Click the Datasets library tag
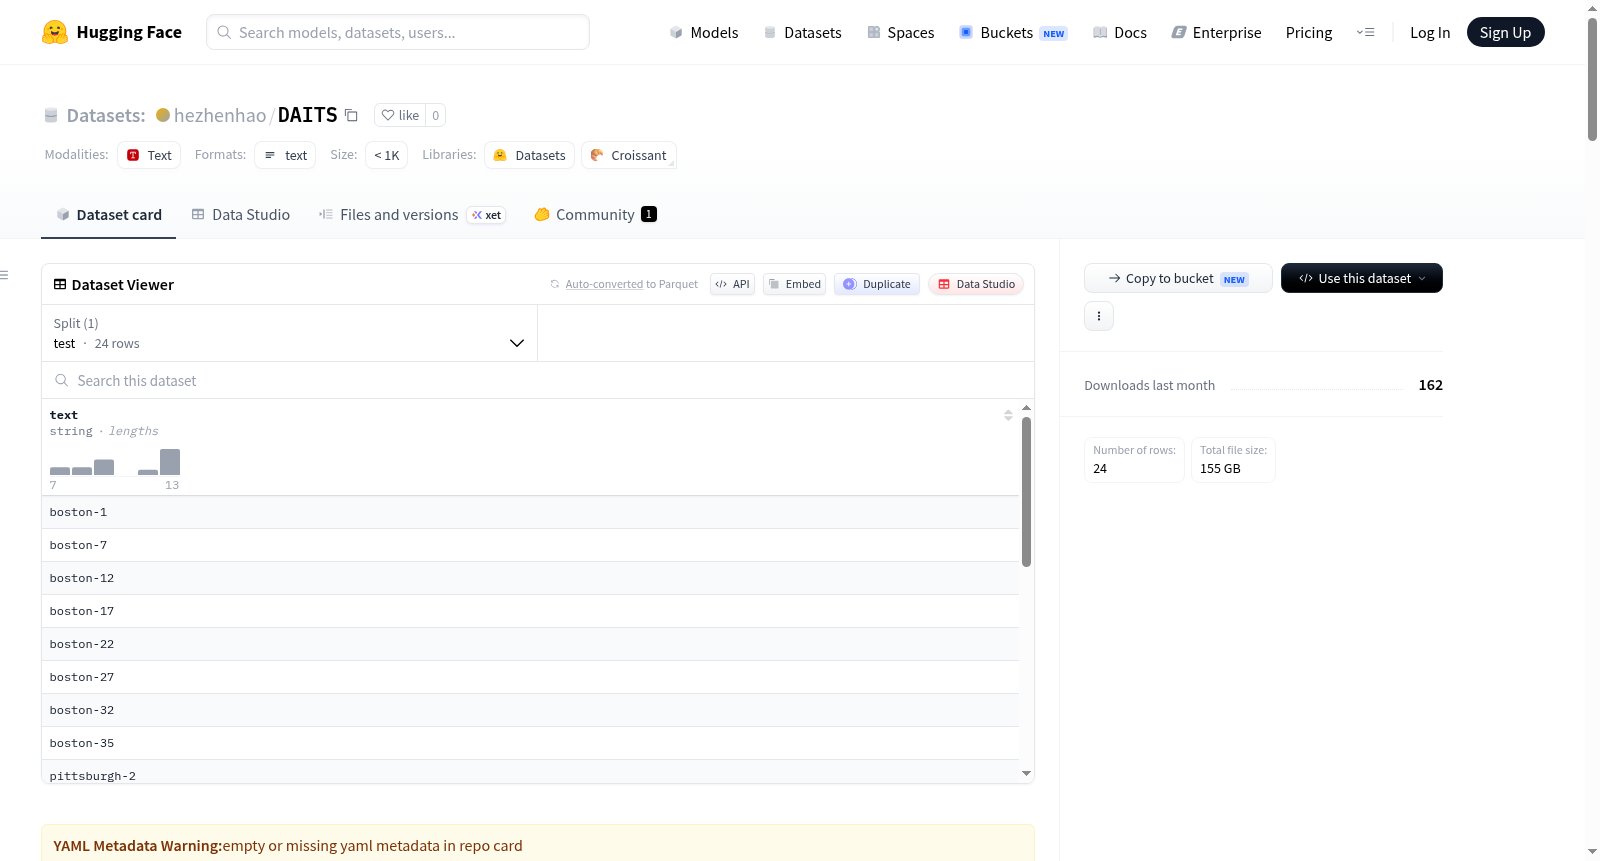The image size is (1600, 861). [x=529, y=155]
